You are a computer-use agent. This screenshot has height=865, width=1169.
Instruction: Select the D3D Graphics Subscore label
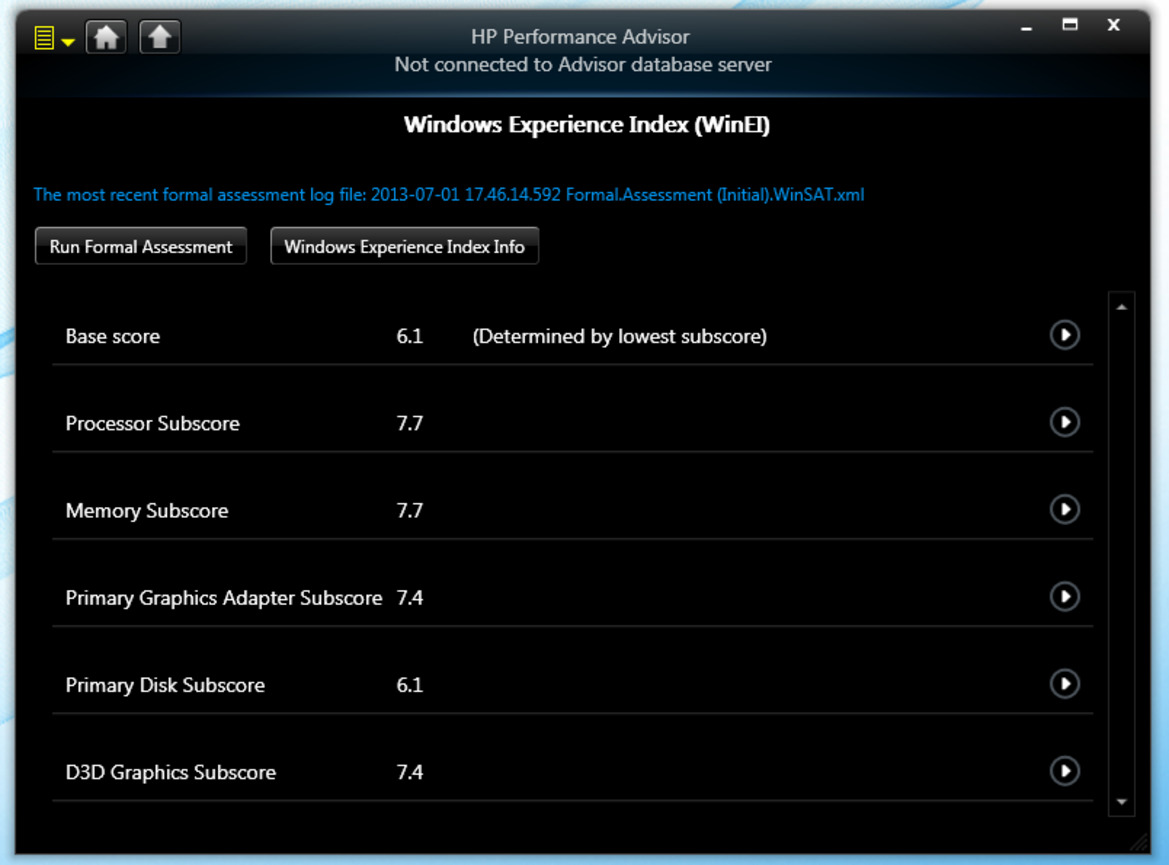171,773
